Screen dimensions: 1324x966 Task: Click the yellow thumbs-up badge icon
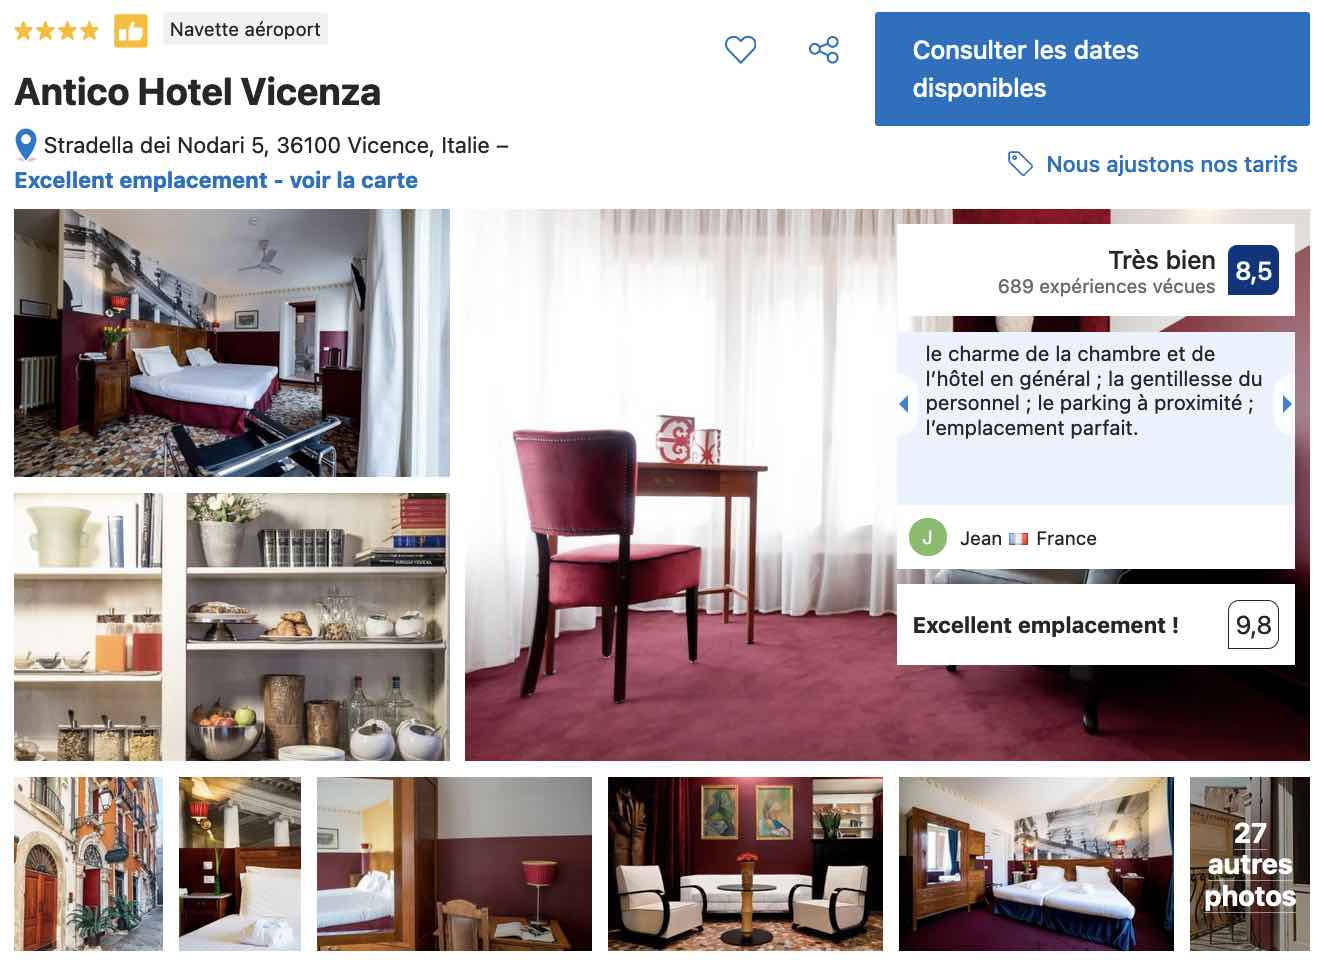point(131,31)
